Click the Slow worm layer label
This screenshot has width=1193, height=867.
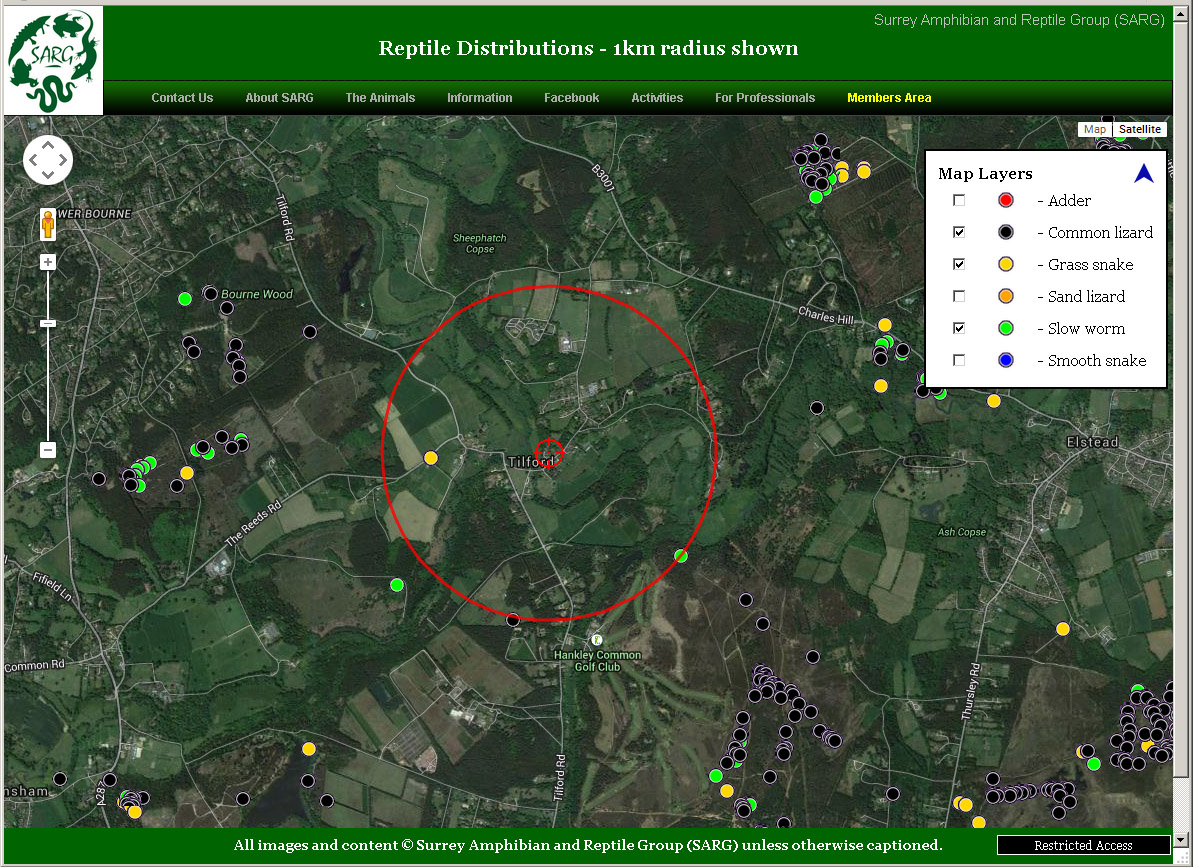[1086, 329]
